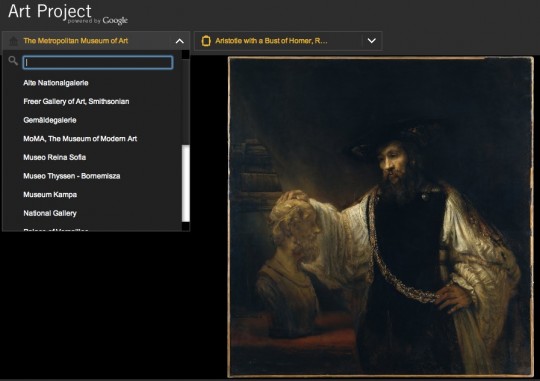Screen dimensions: 540x381
Task: Click the Rembrandt painting image
Action: (381, 217)
